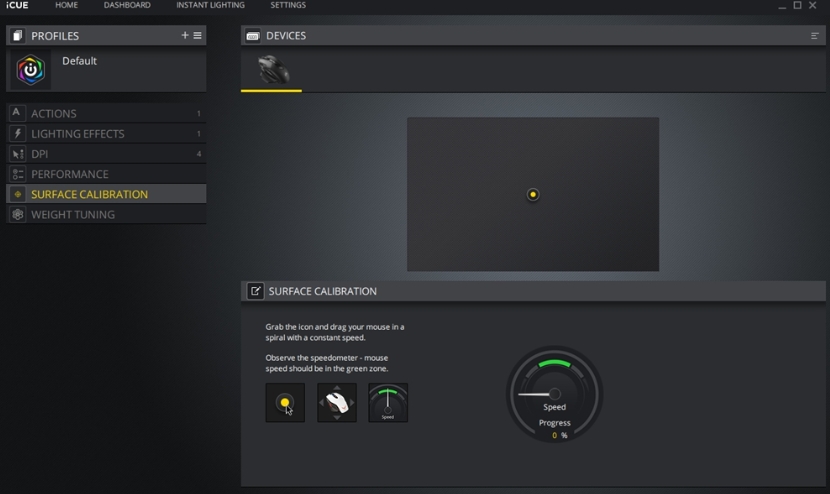Select the mouse device thumbnail
The height and width of the screenshot is (494, 830).
coord(272,70)
